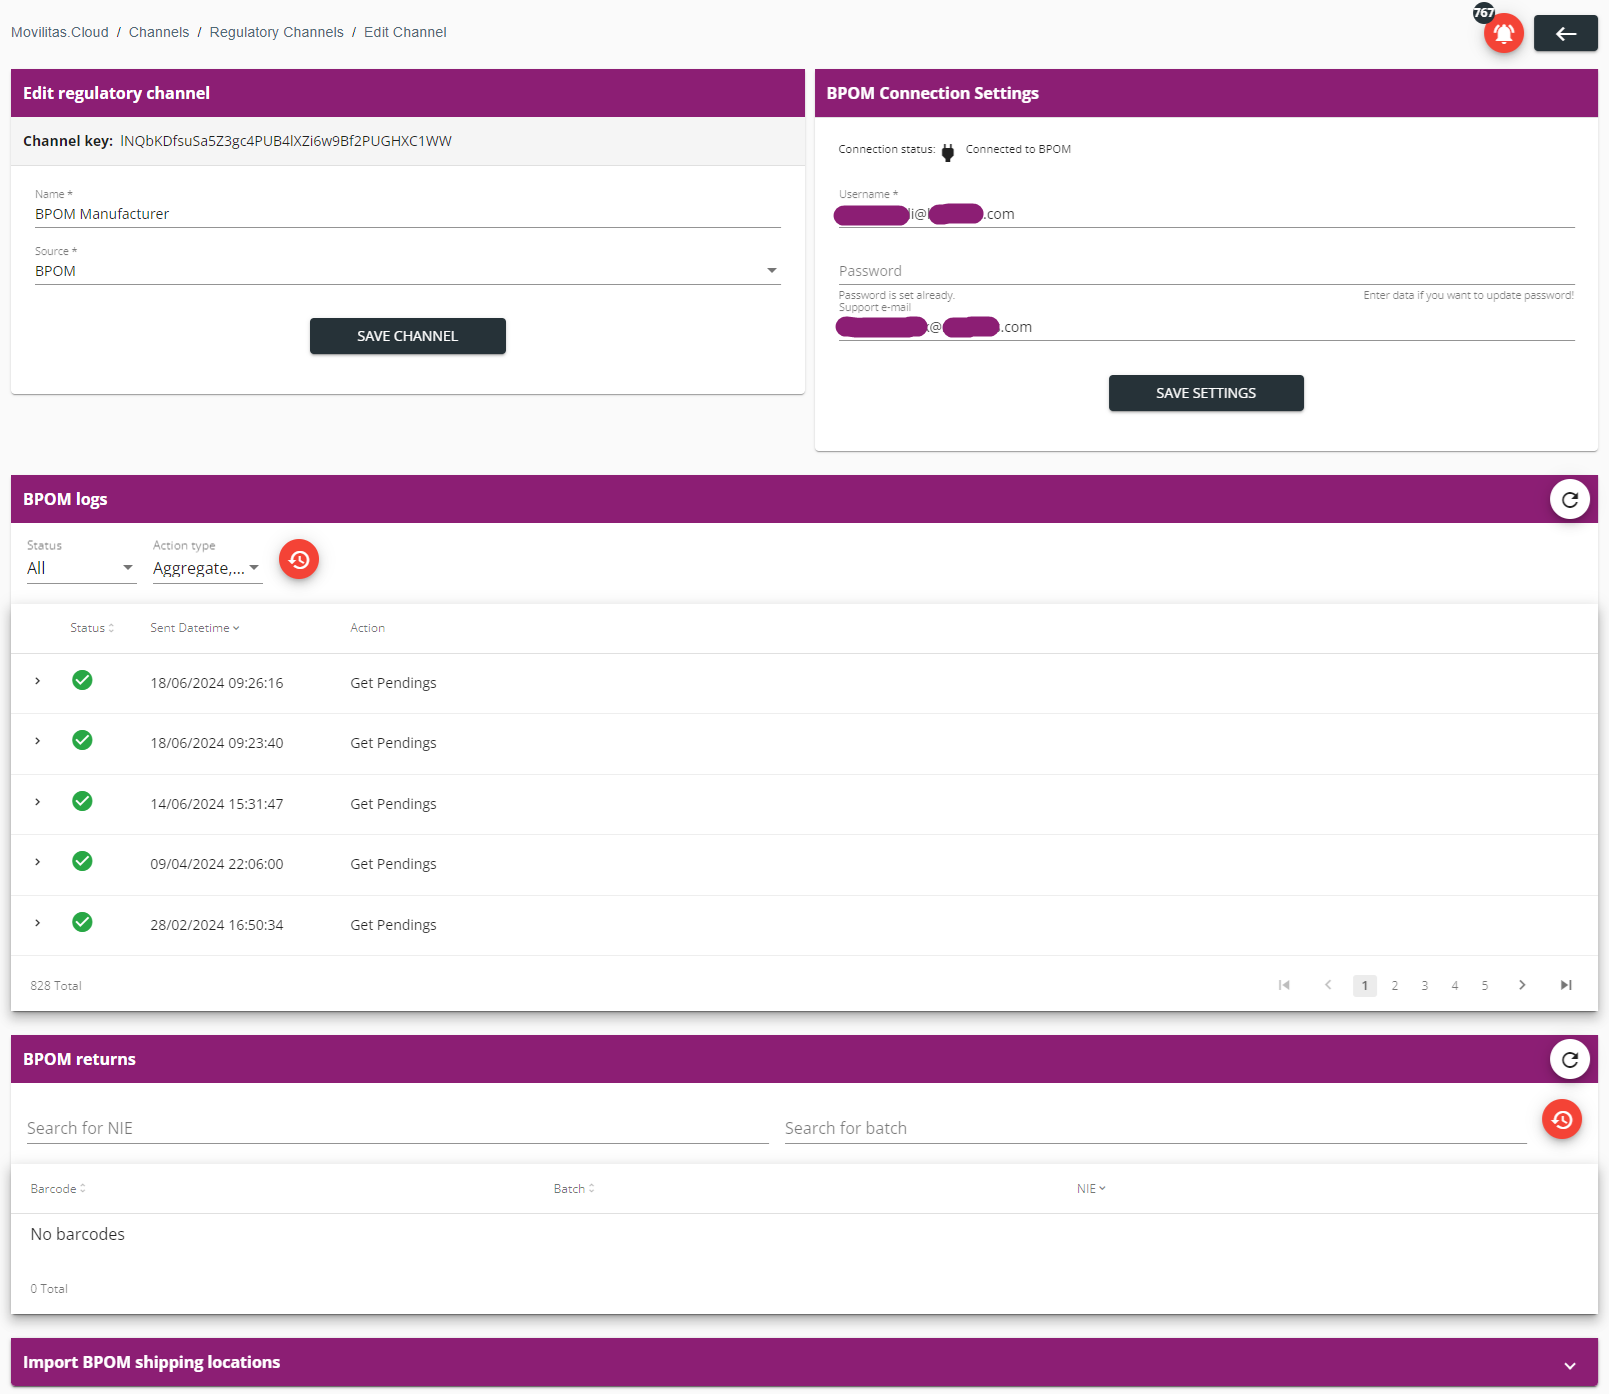Click green status check for 18/06/2024 09:23:40
This screenshot has height=1394, width=1609.
point(82,741)
